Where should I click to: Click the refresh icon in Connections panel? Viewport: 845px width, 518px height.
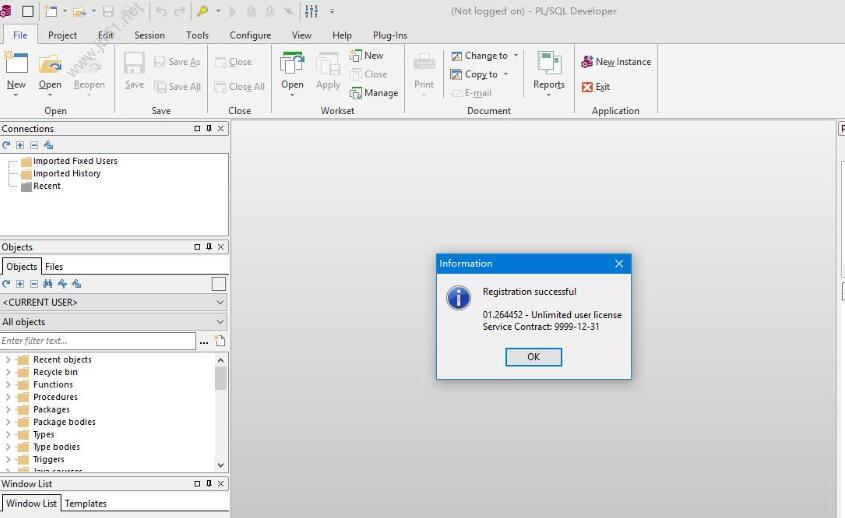6,145
